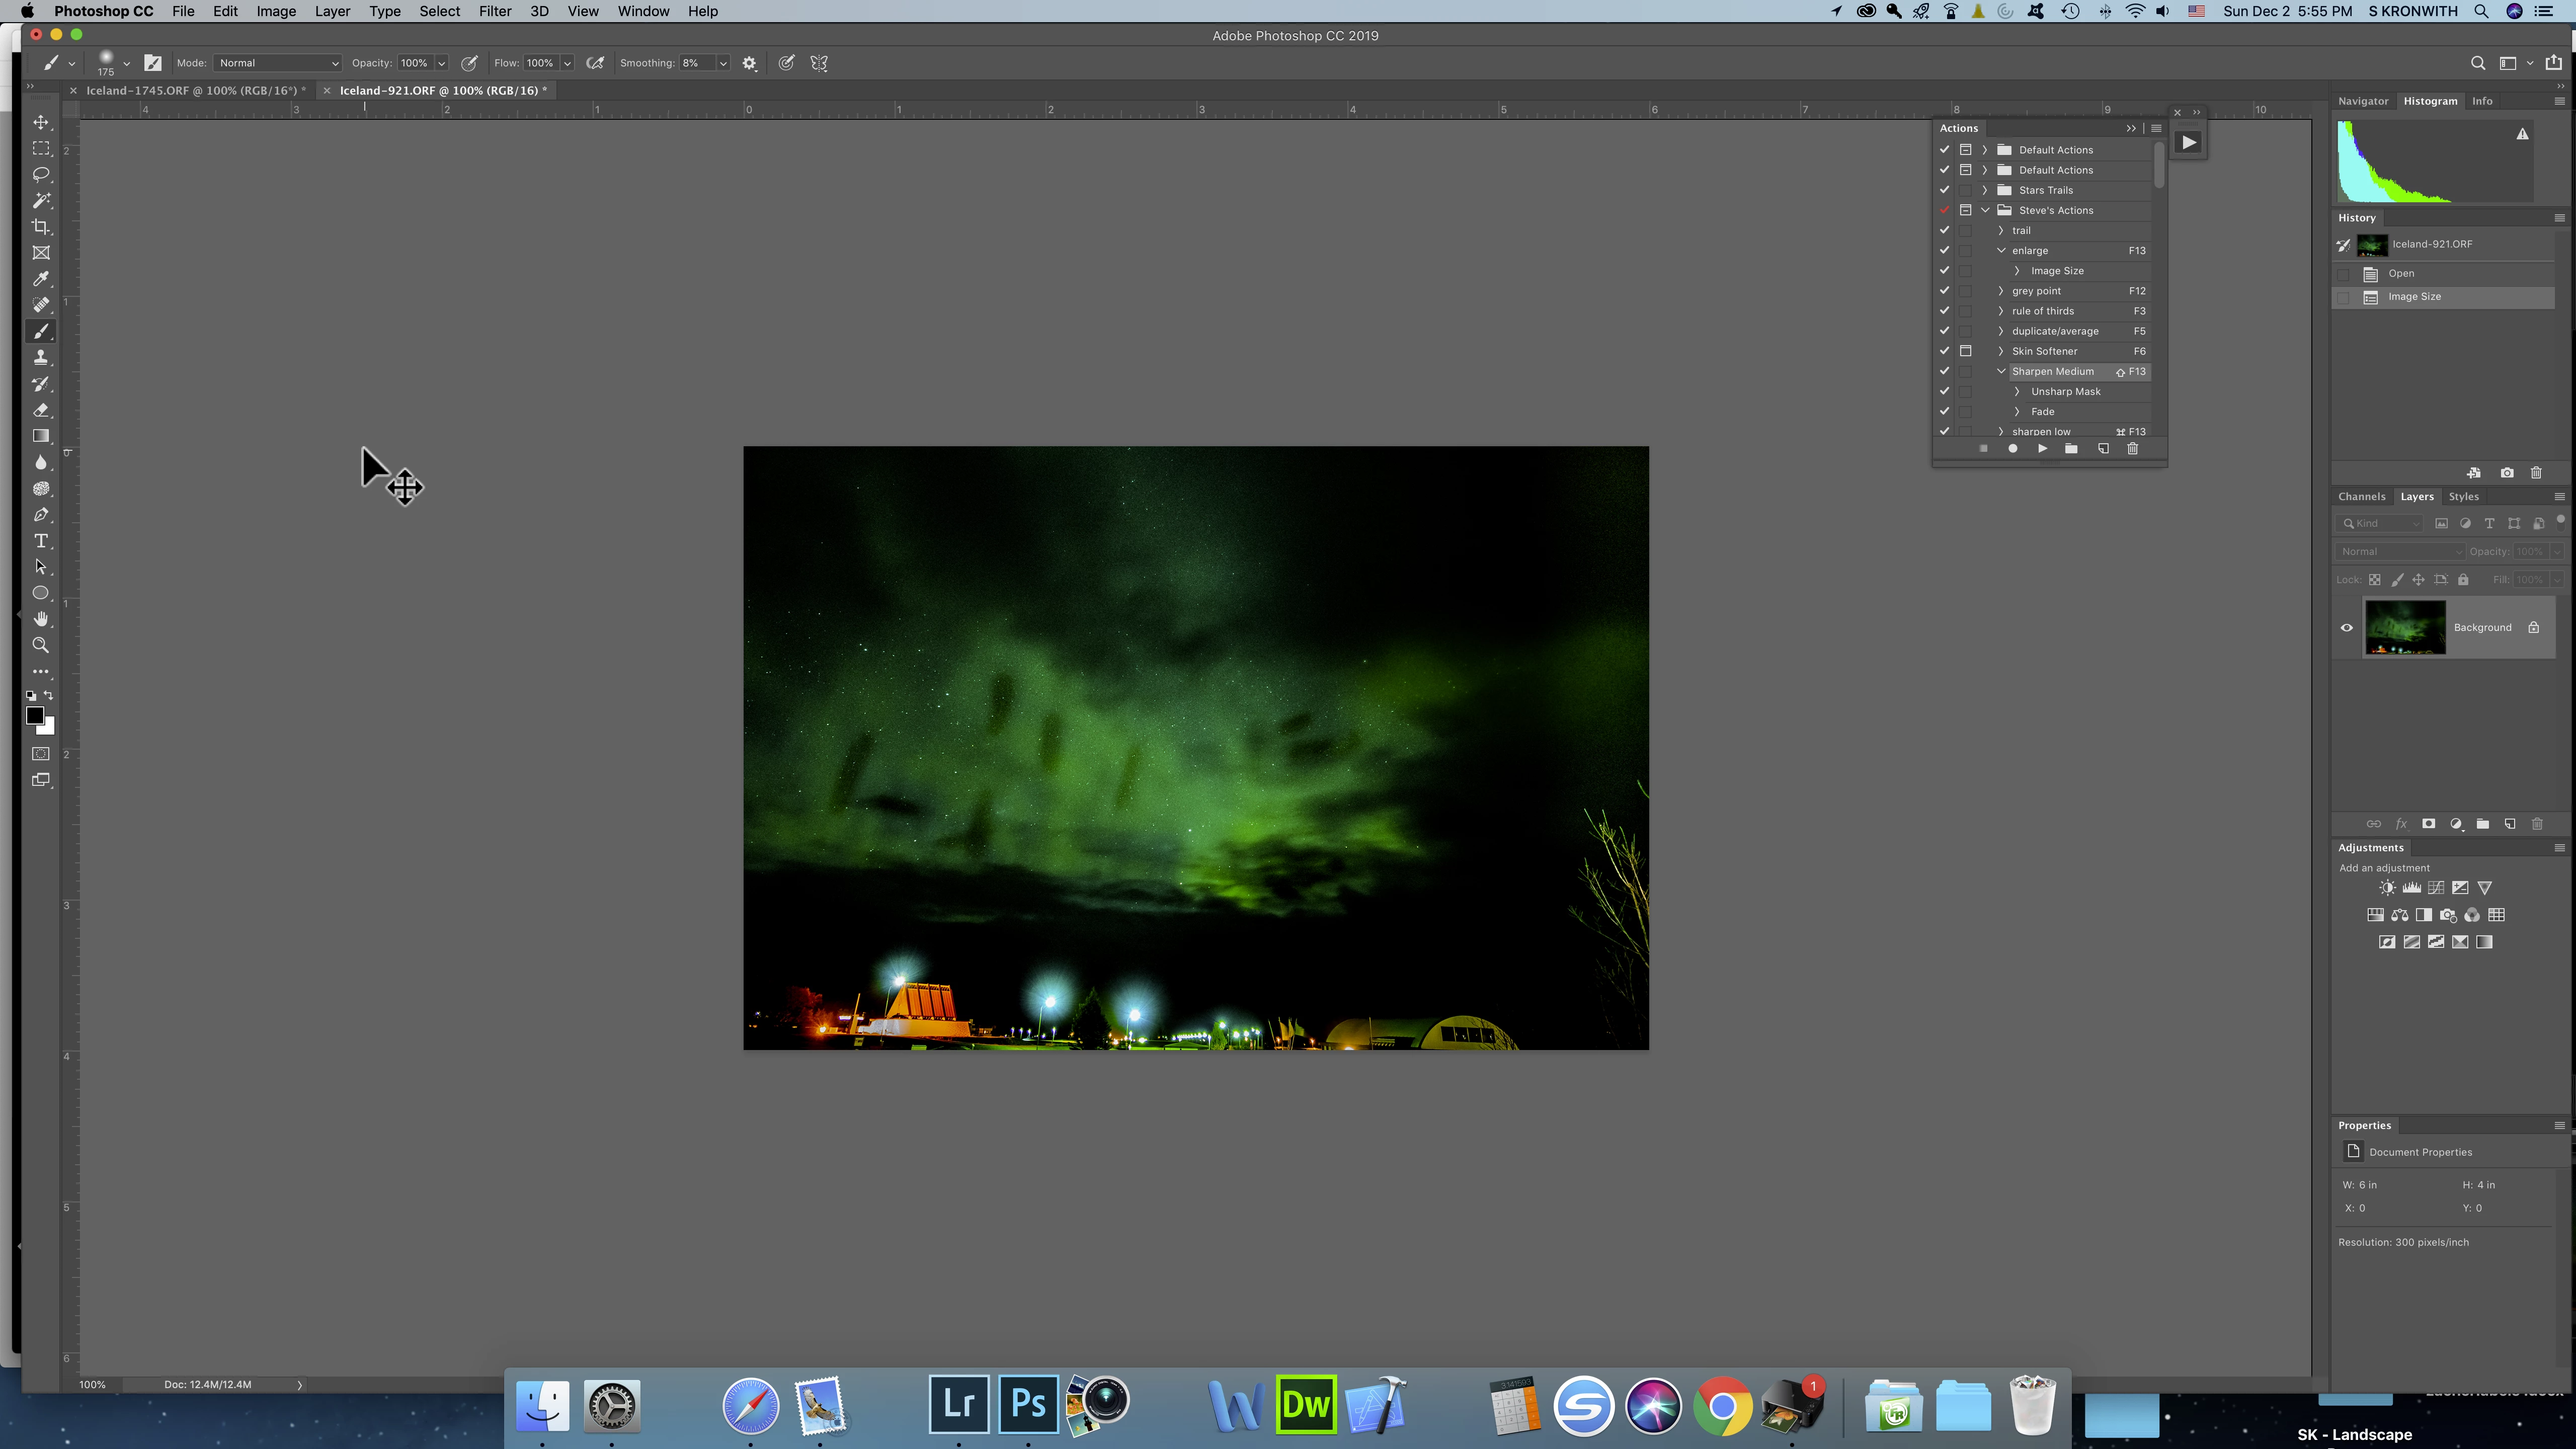Image resolution: width=2576 pixels, height=1449 pixels.
Task: Open the Filter menu
Action: [494, 11]
